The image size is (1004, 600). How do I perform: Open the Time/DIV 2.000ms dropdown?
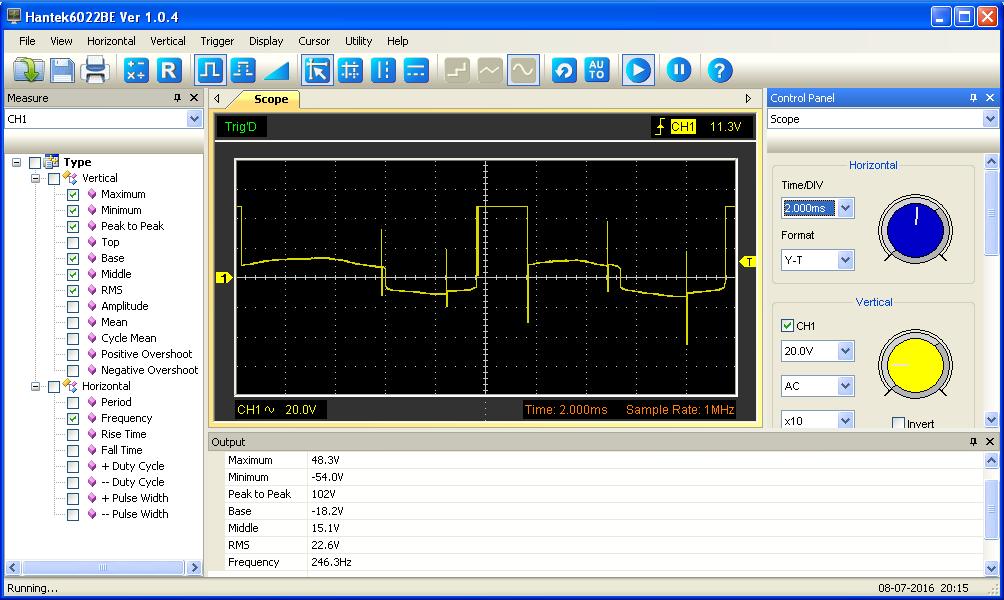[x=845, y=208]
